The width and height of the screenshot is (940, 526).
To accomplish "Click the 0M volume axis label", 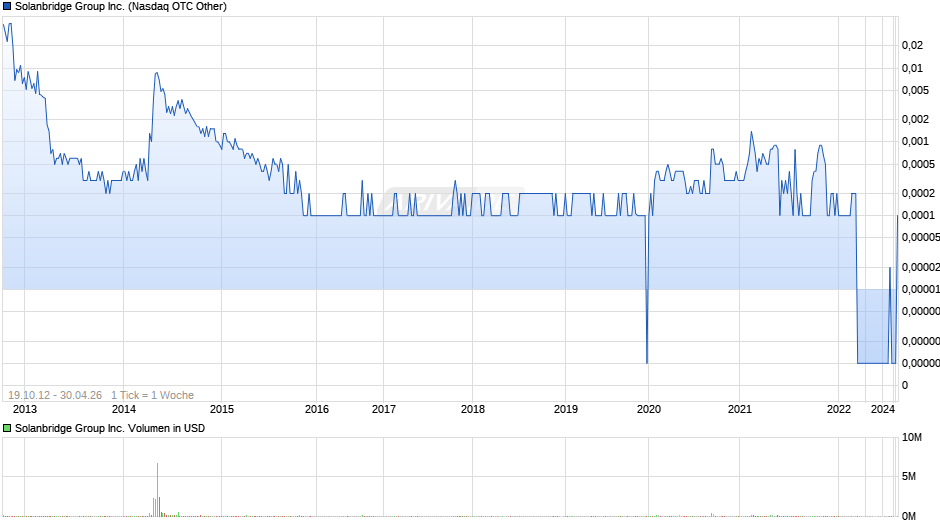I will (x=909, y=516).
